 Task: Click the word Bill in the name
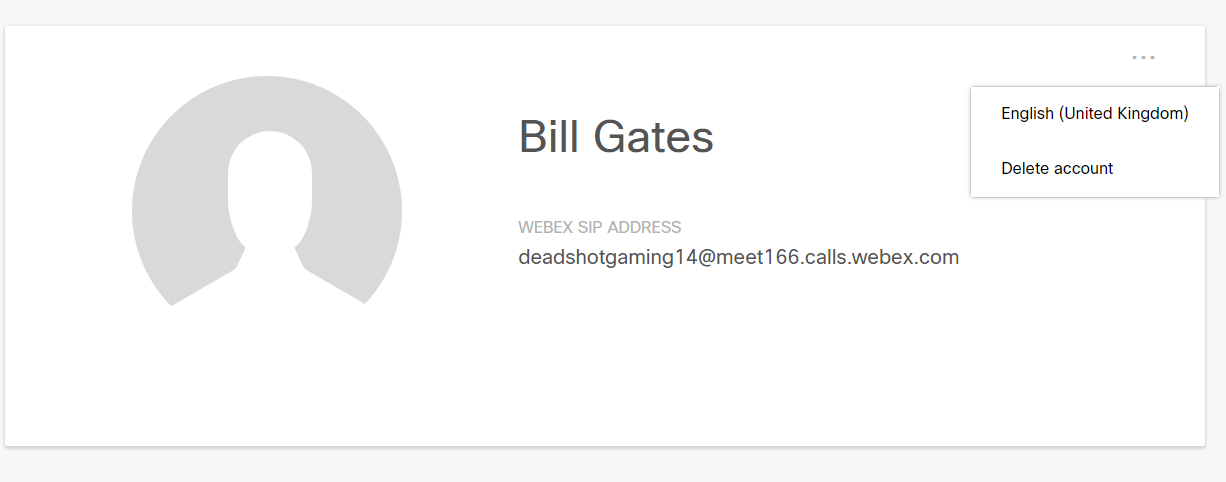(549, 137)
